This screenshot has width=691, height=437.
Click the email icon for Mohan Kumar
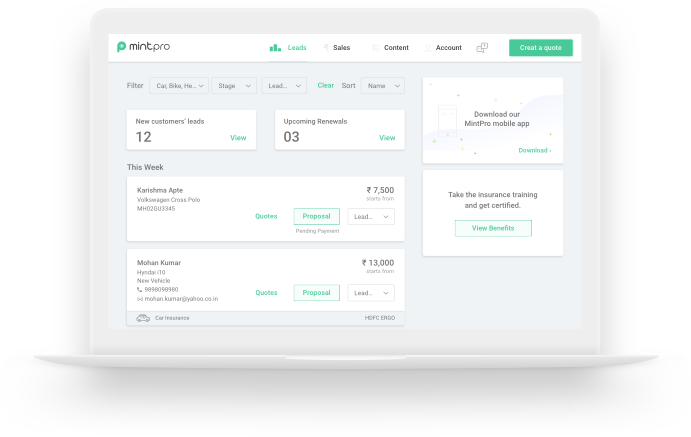[x=140, y=298]
